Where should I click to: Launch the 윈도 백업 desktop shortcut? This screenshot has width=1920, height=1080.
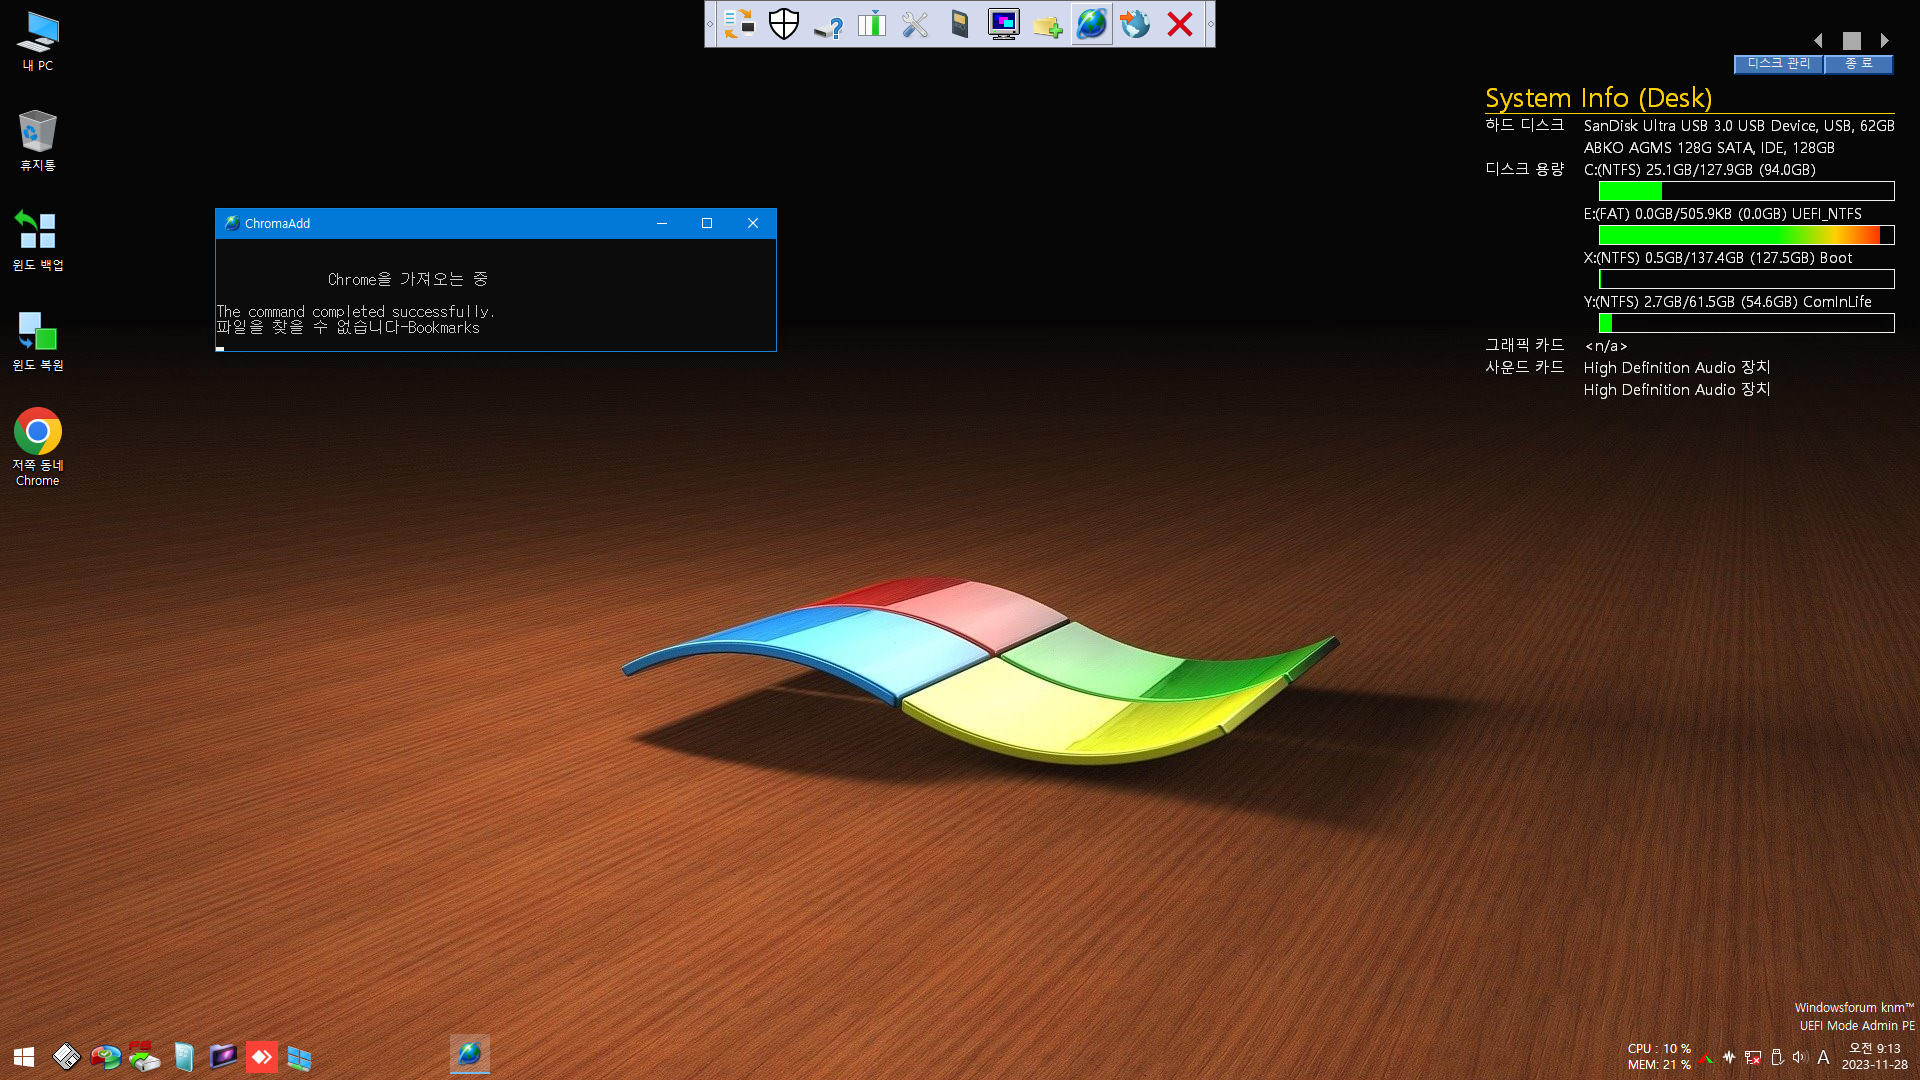coord(38,241)
